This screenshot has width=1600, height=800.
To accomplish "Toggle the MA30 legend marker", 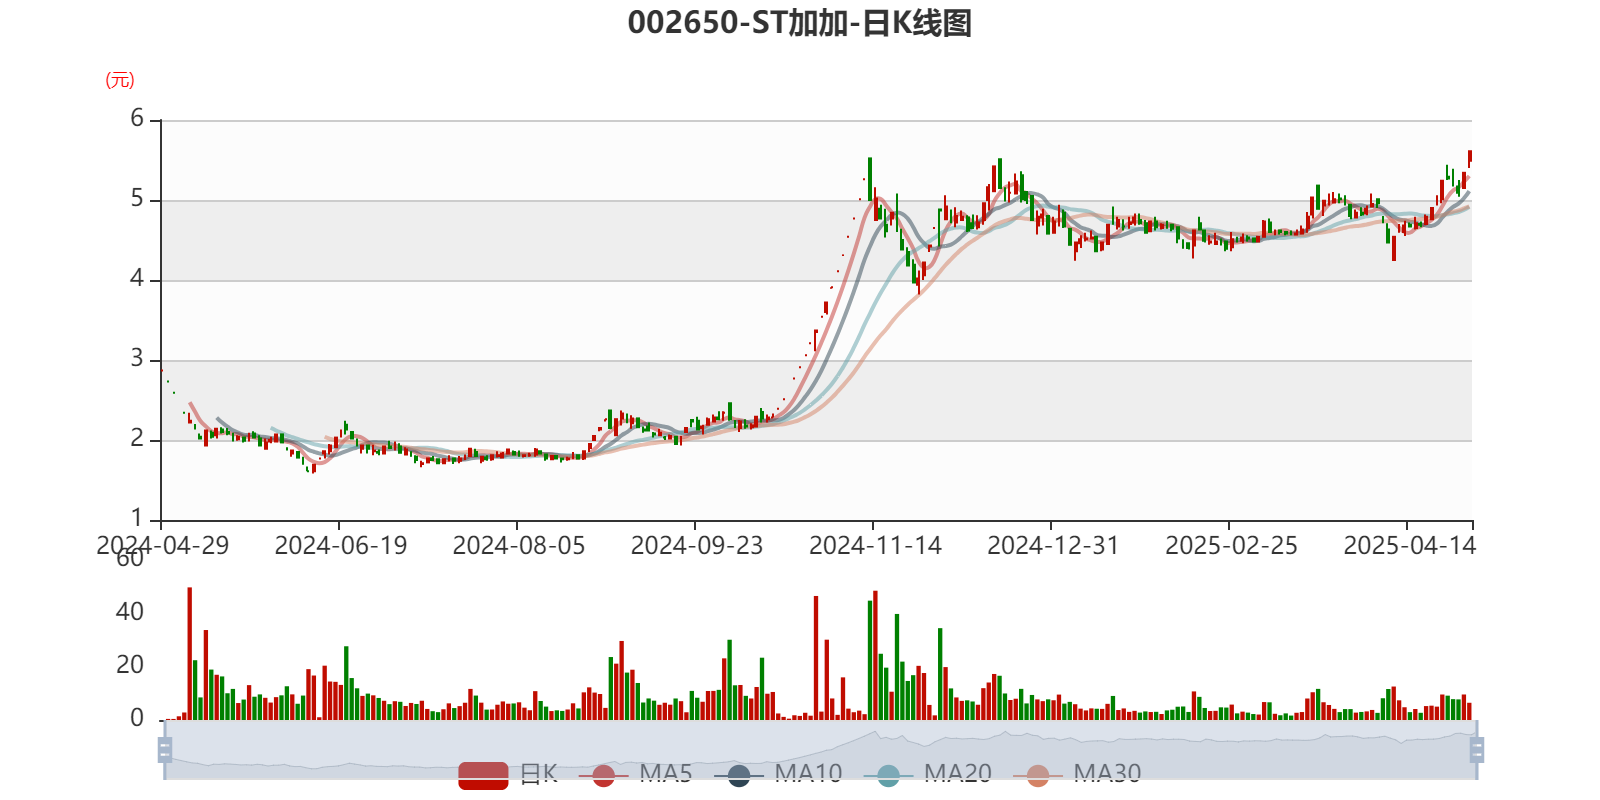I will coord(1038,775).
